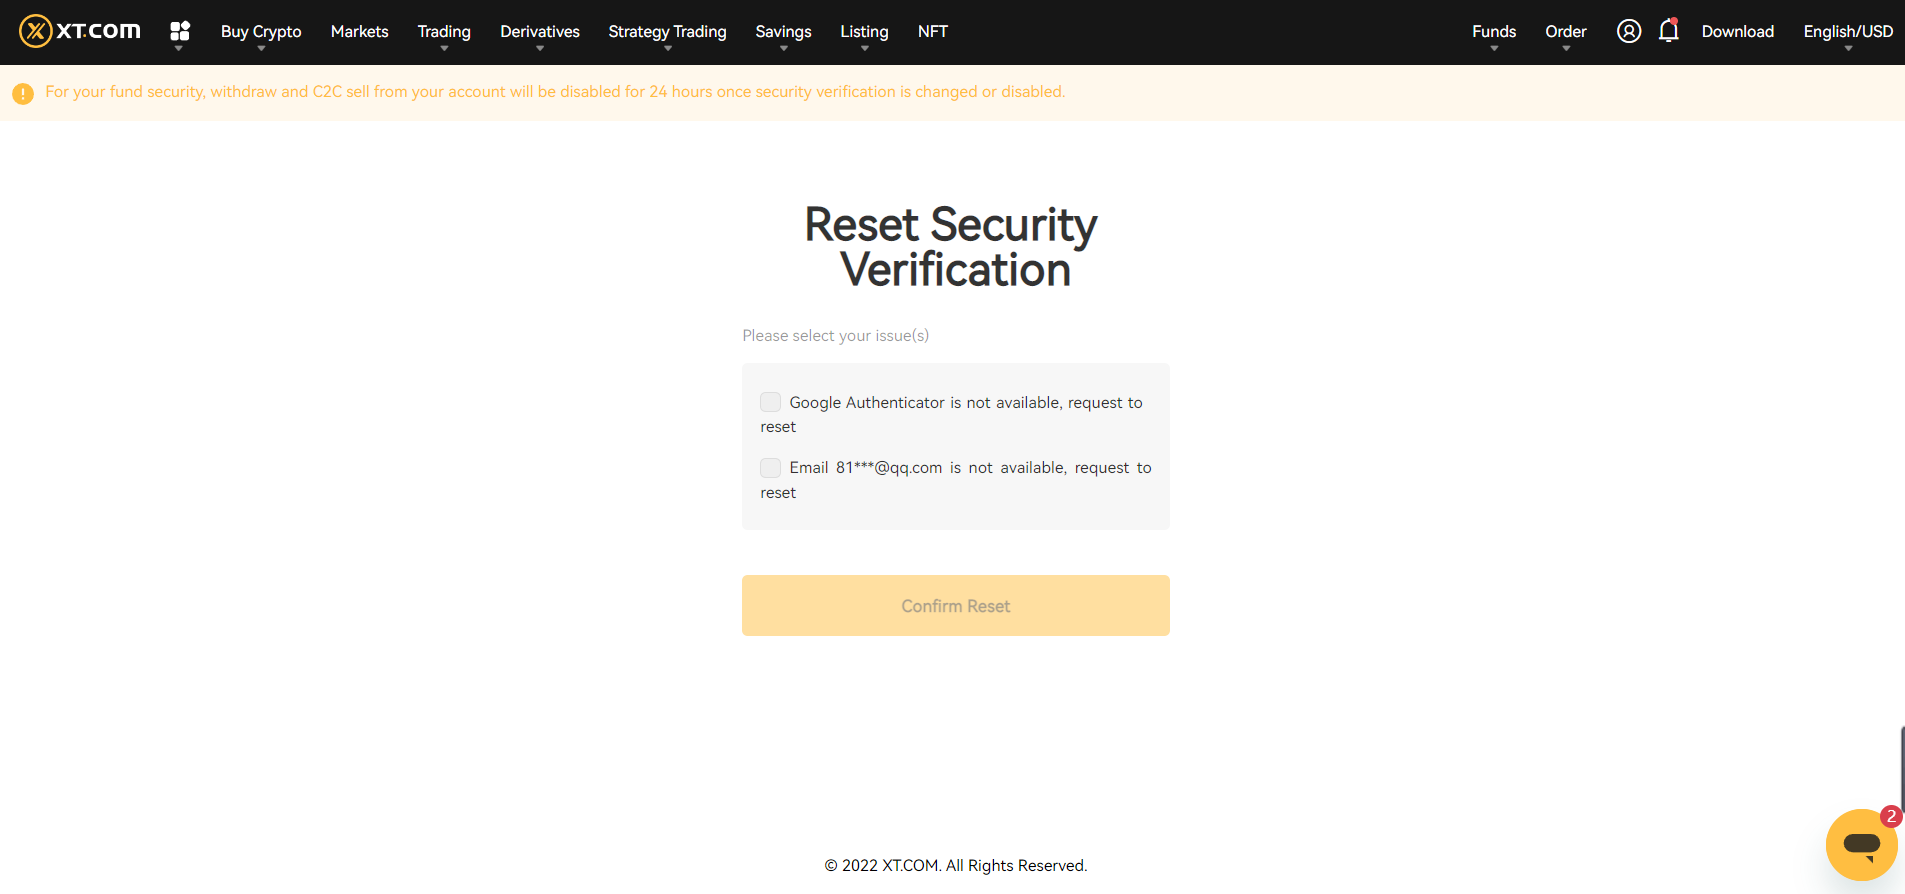Open the English/USD language selector

1847,32
